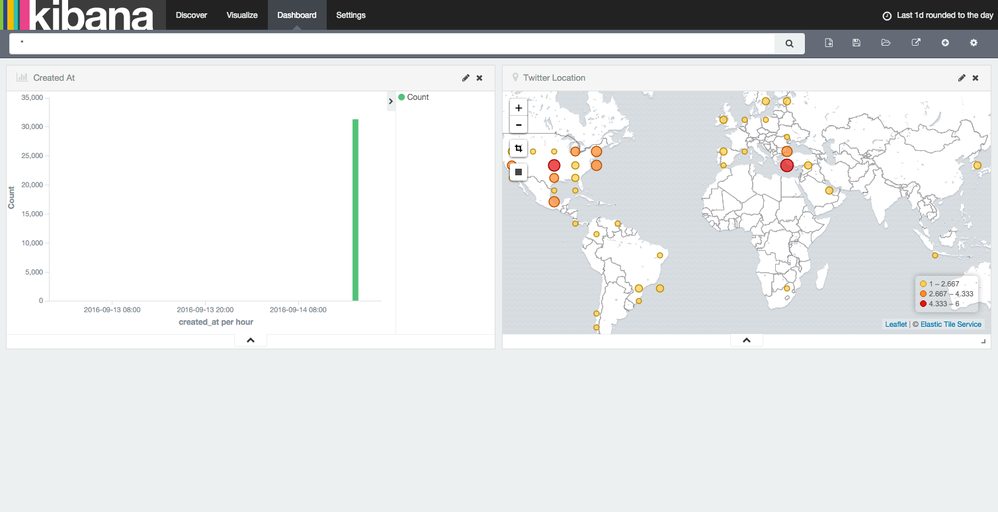The image size is (998, 512).
Task: Run the search with magnifier button
Action: (x=789, y=43)
